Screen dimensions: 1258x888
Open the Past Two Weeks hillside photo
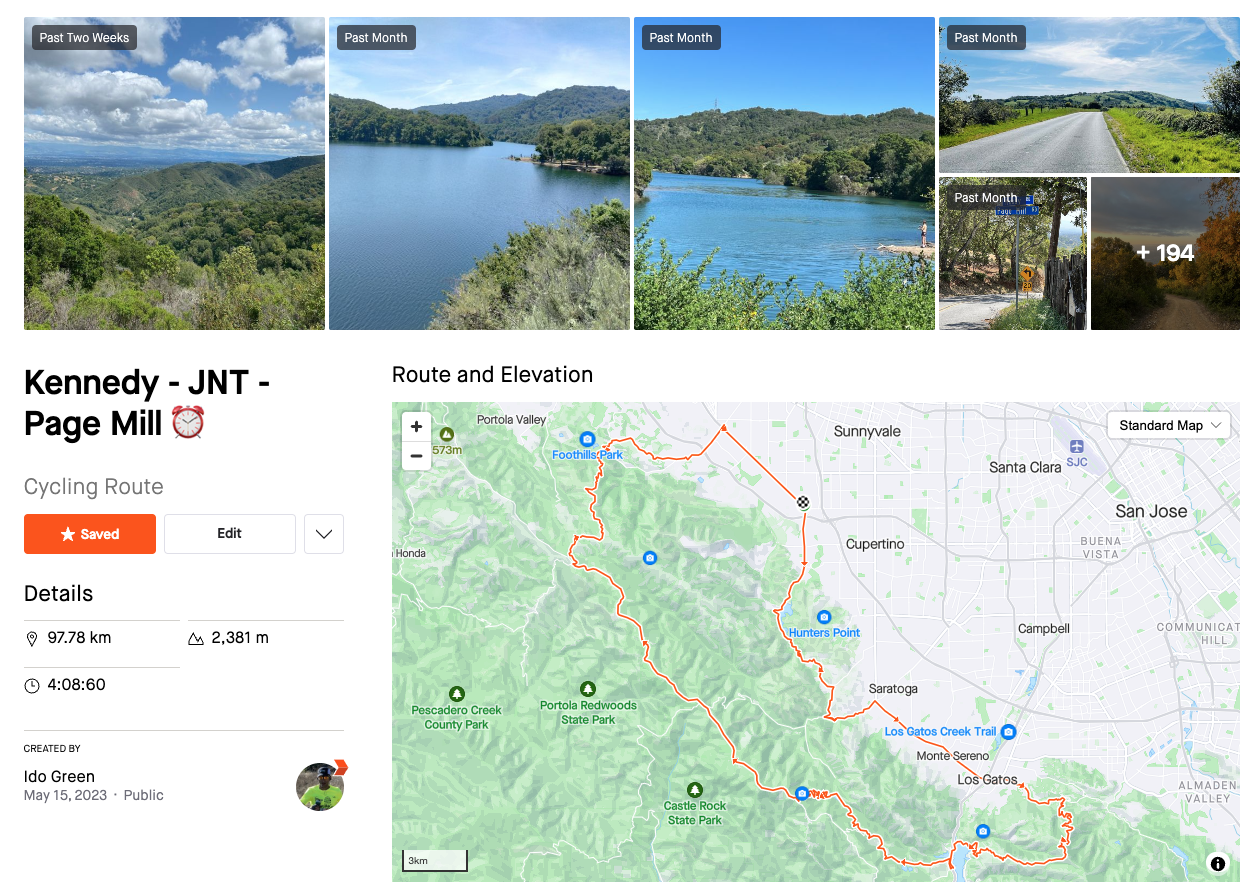pyautogui.click(x=174, y=173)
